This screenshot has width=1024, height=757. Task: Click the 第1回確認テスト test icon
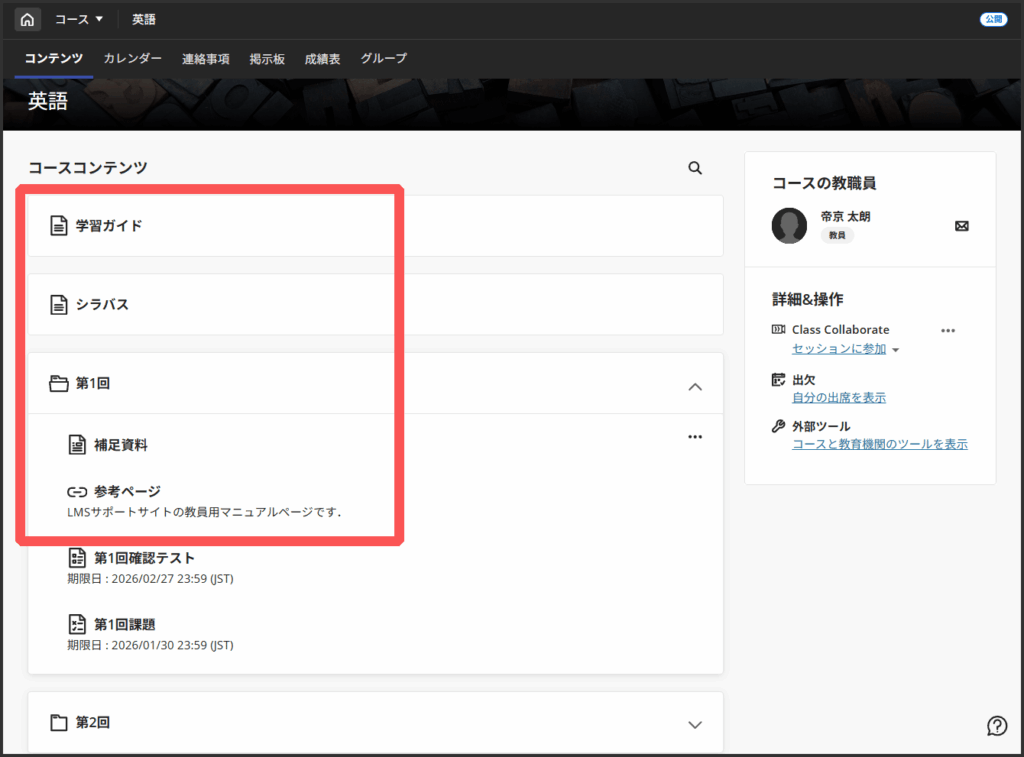coord(77,558)
